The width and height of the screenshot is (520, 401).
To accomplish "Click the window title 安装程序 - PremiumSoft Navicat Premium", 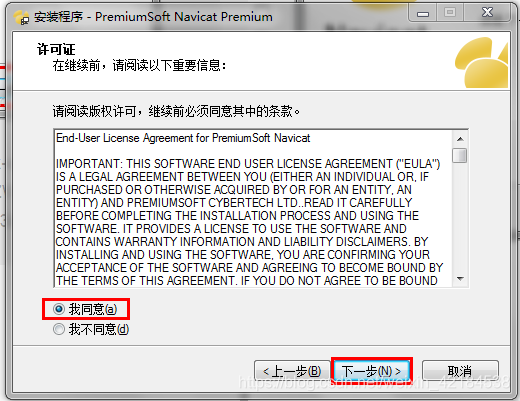I will tap(153, 17).
